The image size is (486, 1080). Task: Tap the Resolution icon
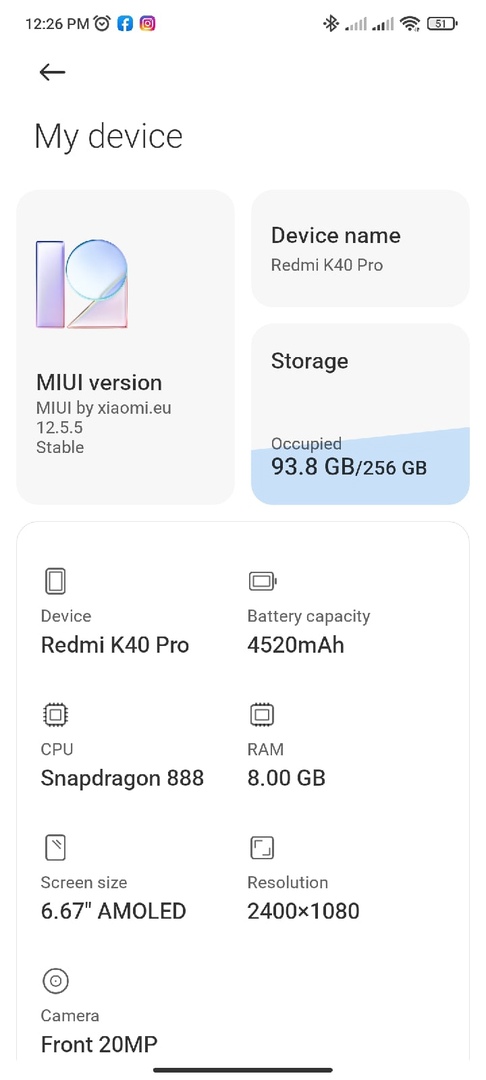coord(262,847)
